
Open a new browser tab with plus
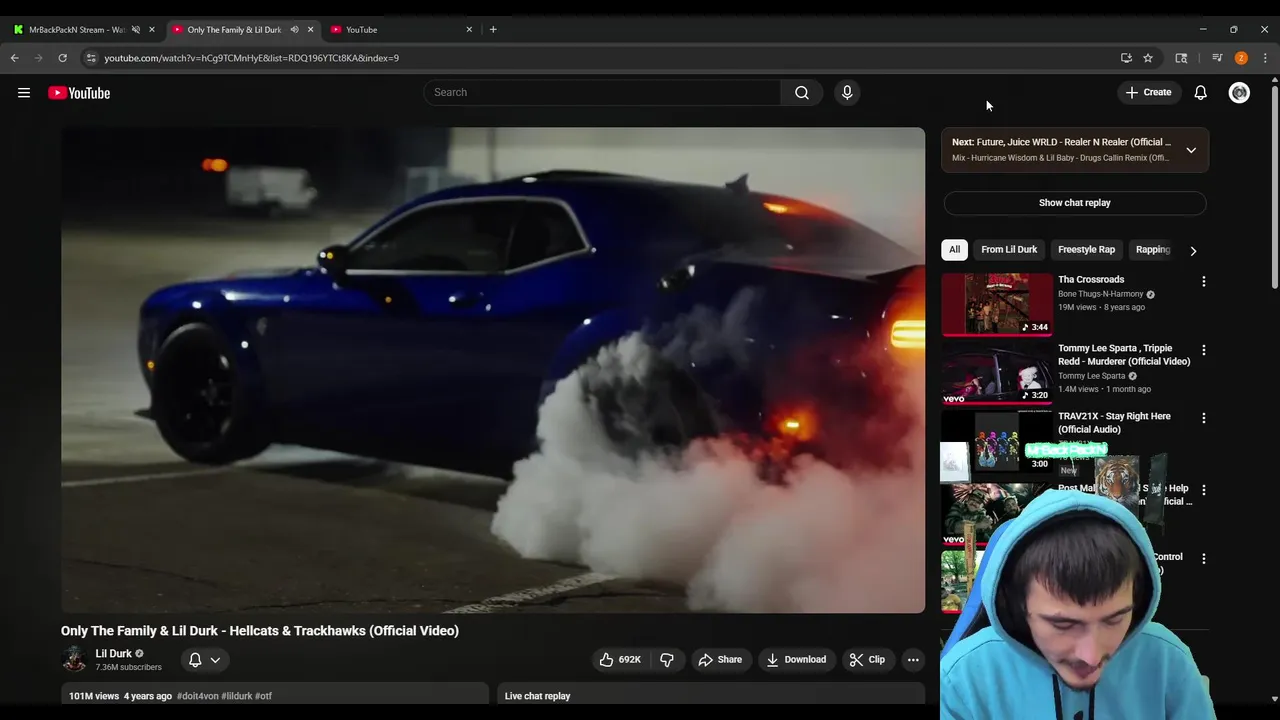click(x=493, y=29)
